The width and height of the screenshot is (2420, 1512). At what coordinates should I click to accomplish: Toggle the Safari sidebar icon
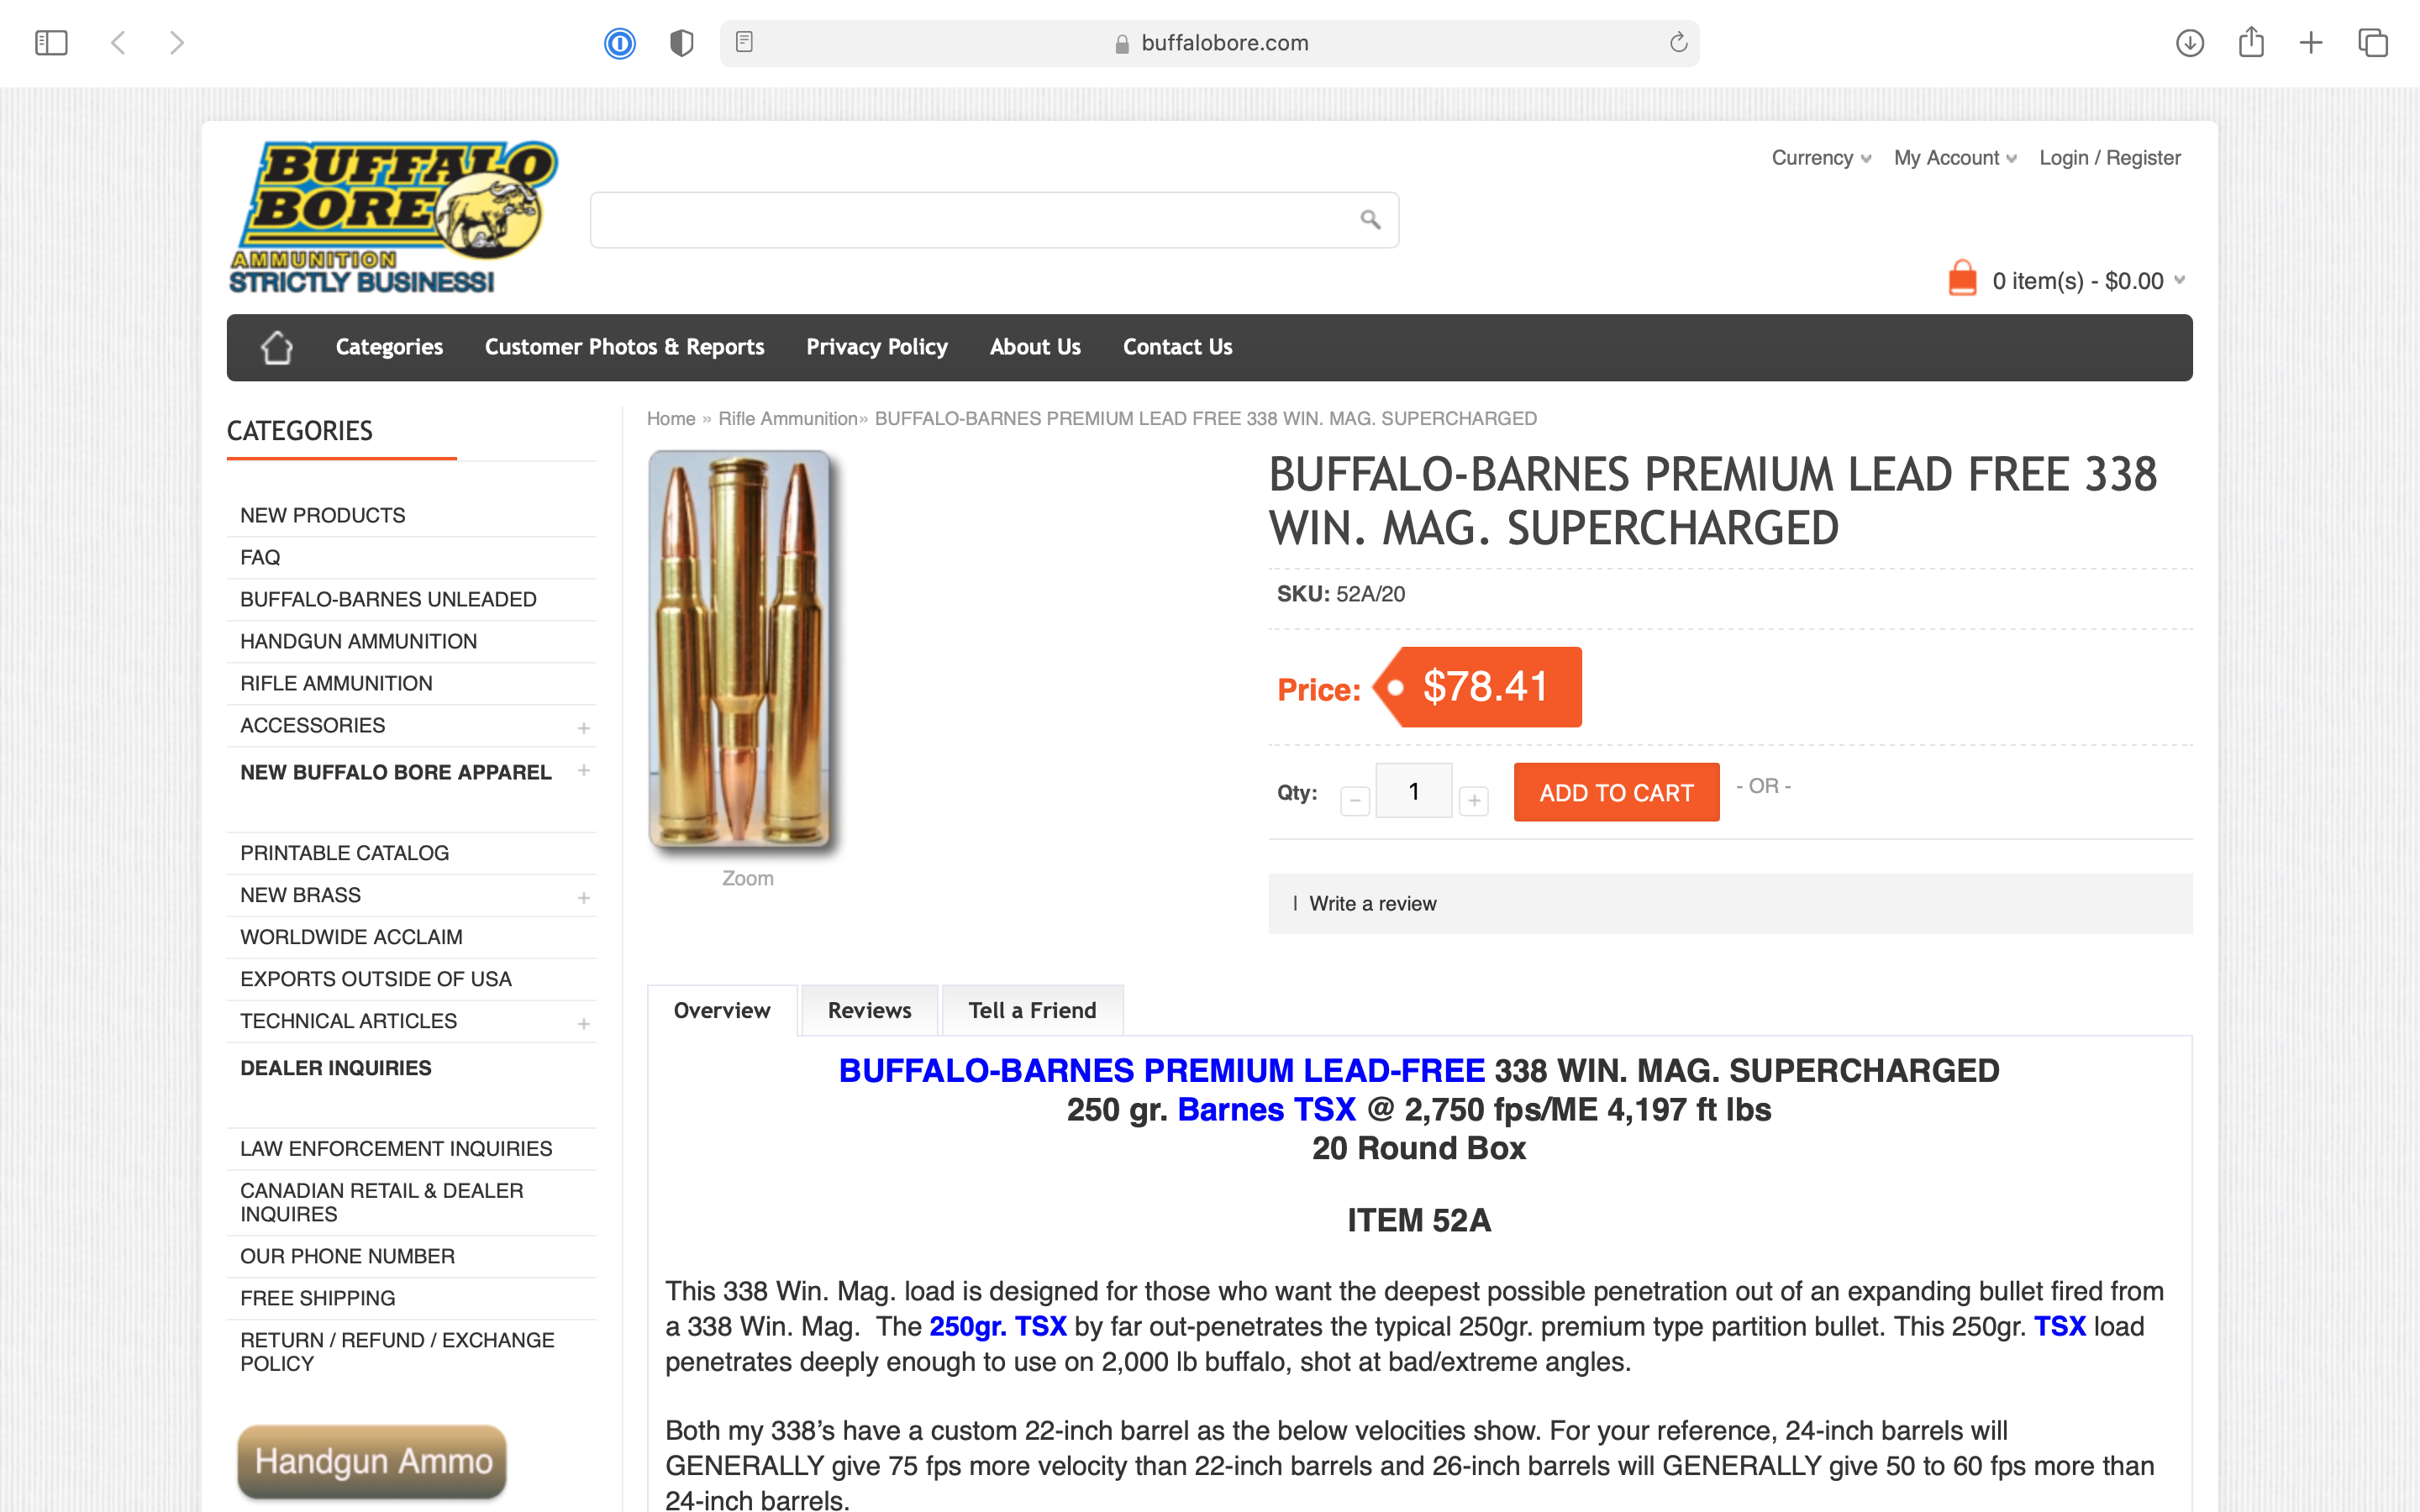[x=51, y=43]
